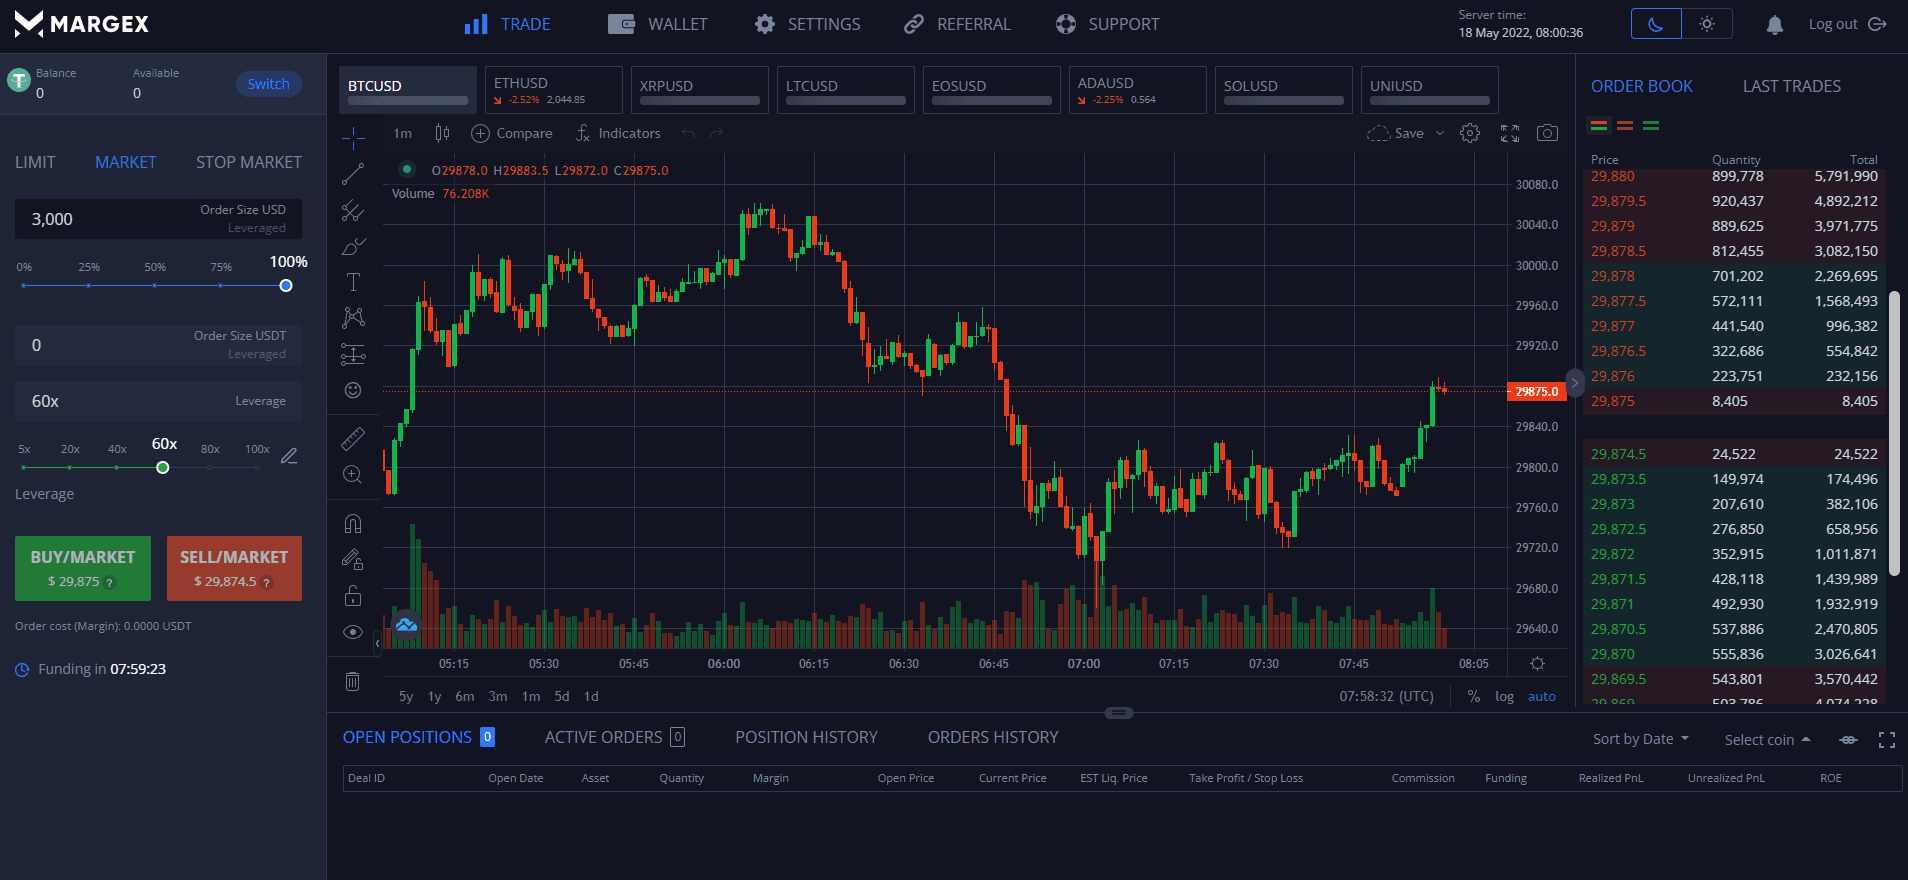Click the trash icon to remove drawings

pyautogui.click(x=353, y=681)
